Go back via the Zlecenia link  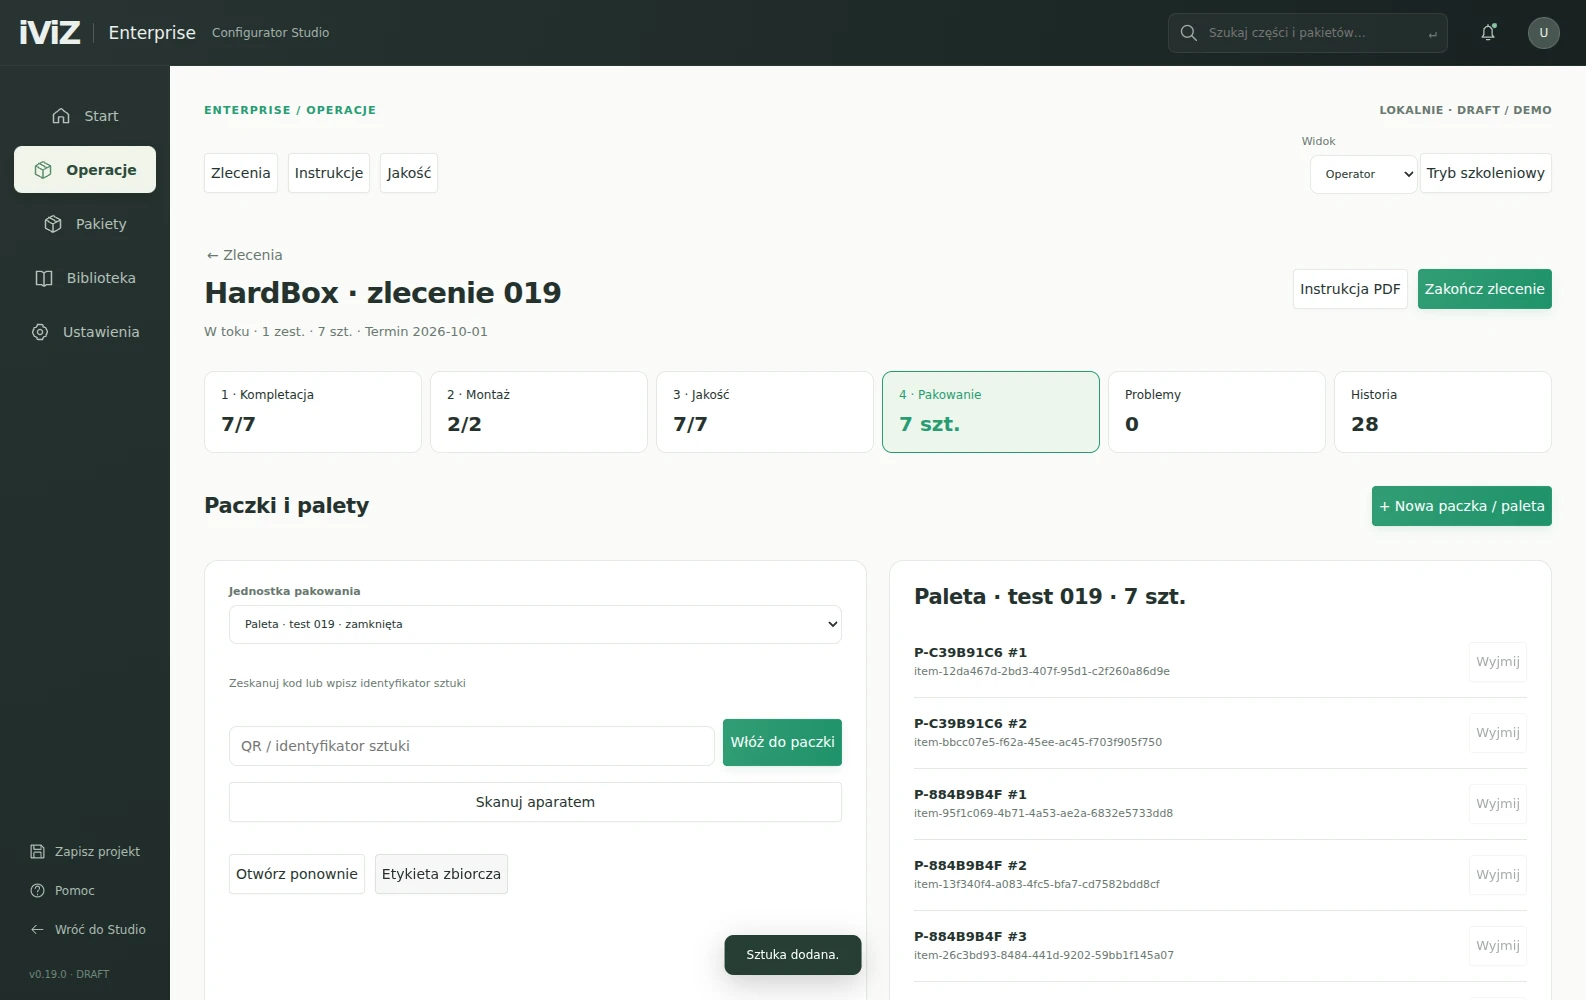click(x=244, y=255)
